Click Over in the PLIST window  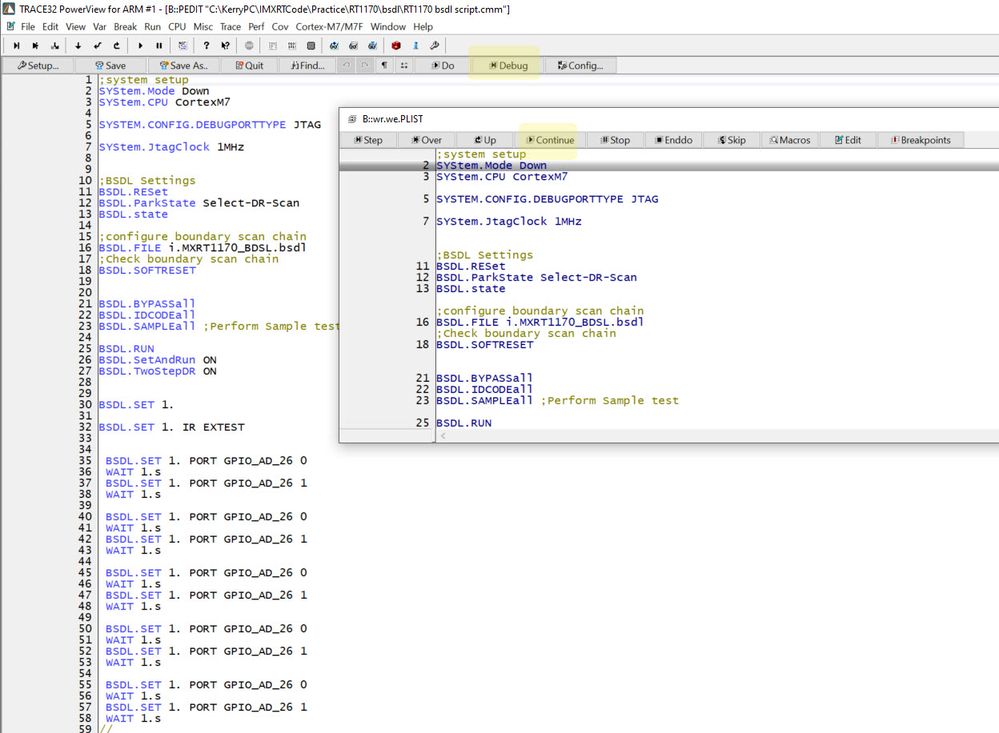pos(426,140)
